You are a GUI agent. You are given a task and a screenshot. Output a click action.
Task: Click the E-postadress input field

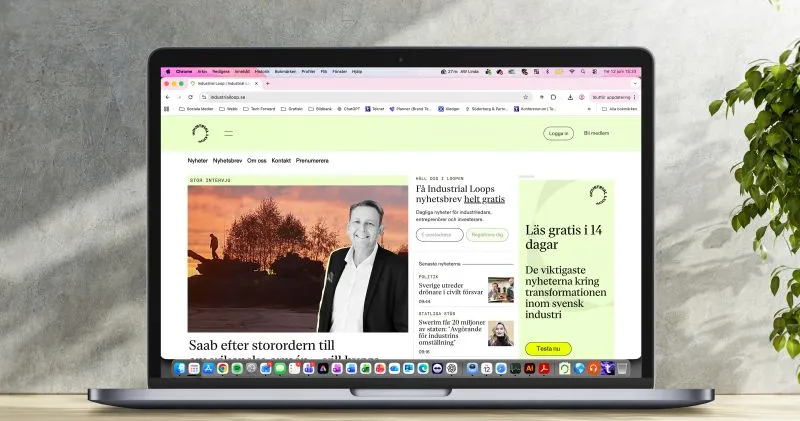[x=439, y=235]
